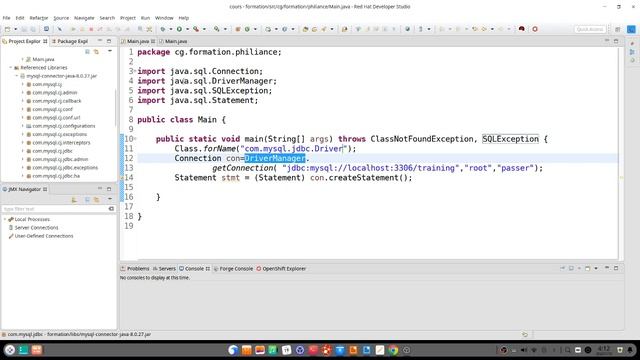Switch to the Forge Console tab

(233, 269)
